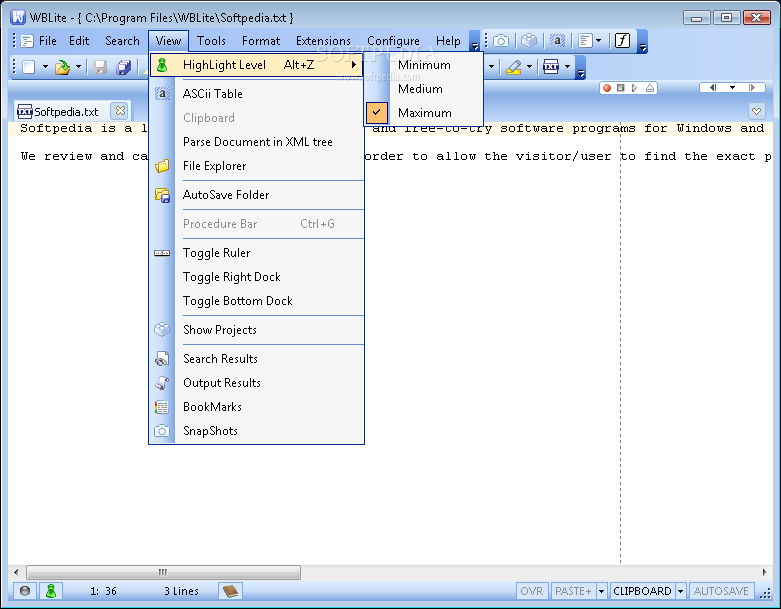Click the function f toolbar icon
This screenshot has width=781, height=609.
point(623,40)
